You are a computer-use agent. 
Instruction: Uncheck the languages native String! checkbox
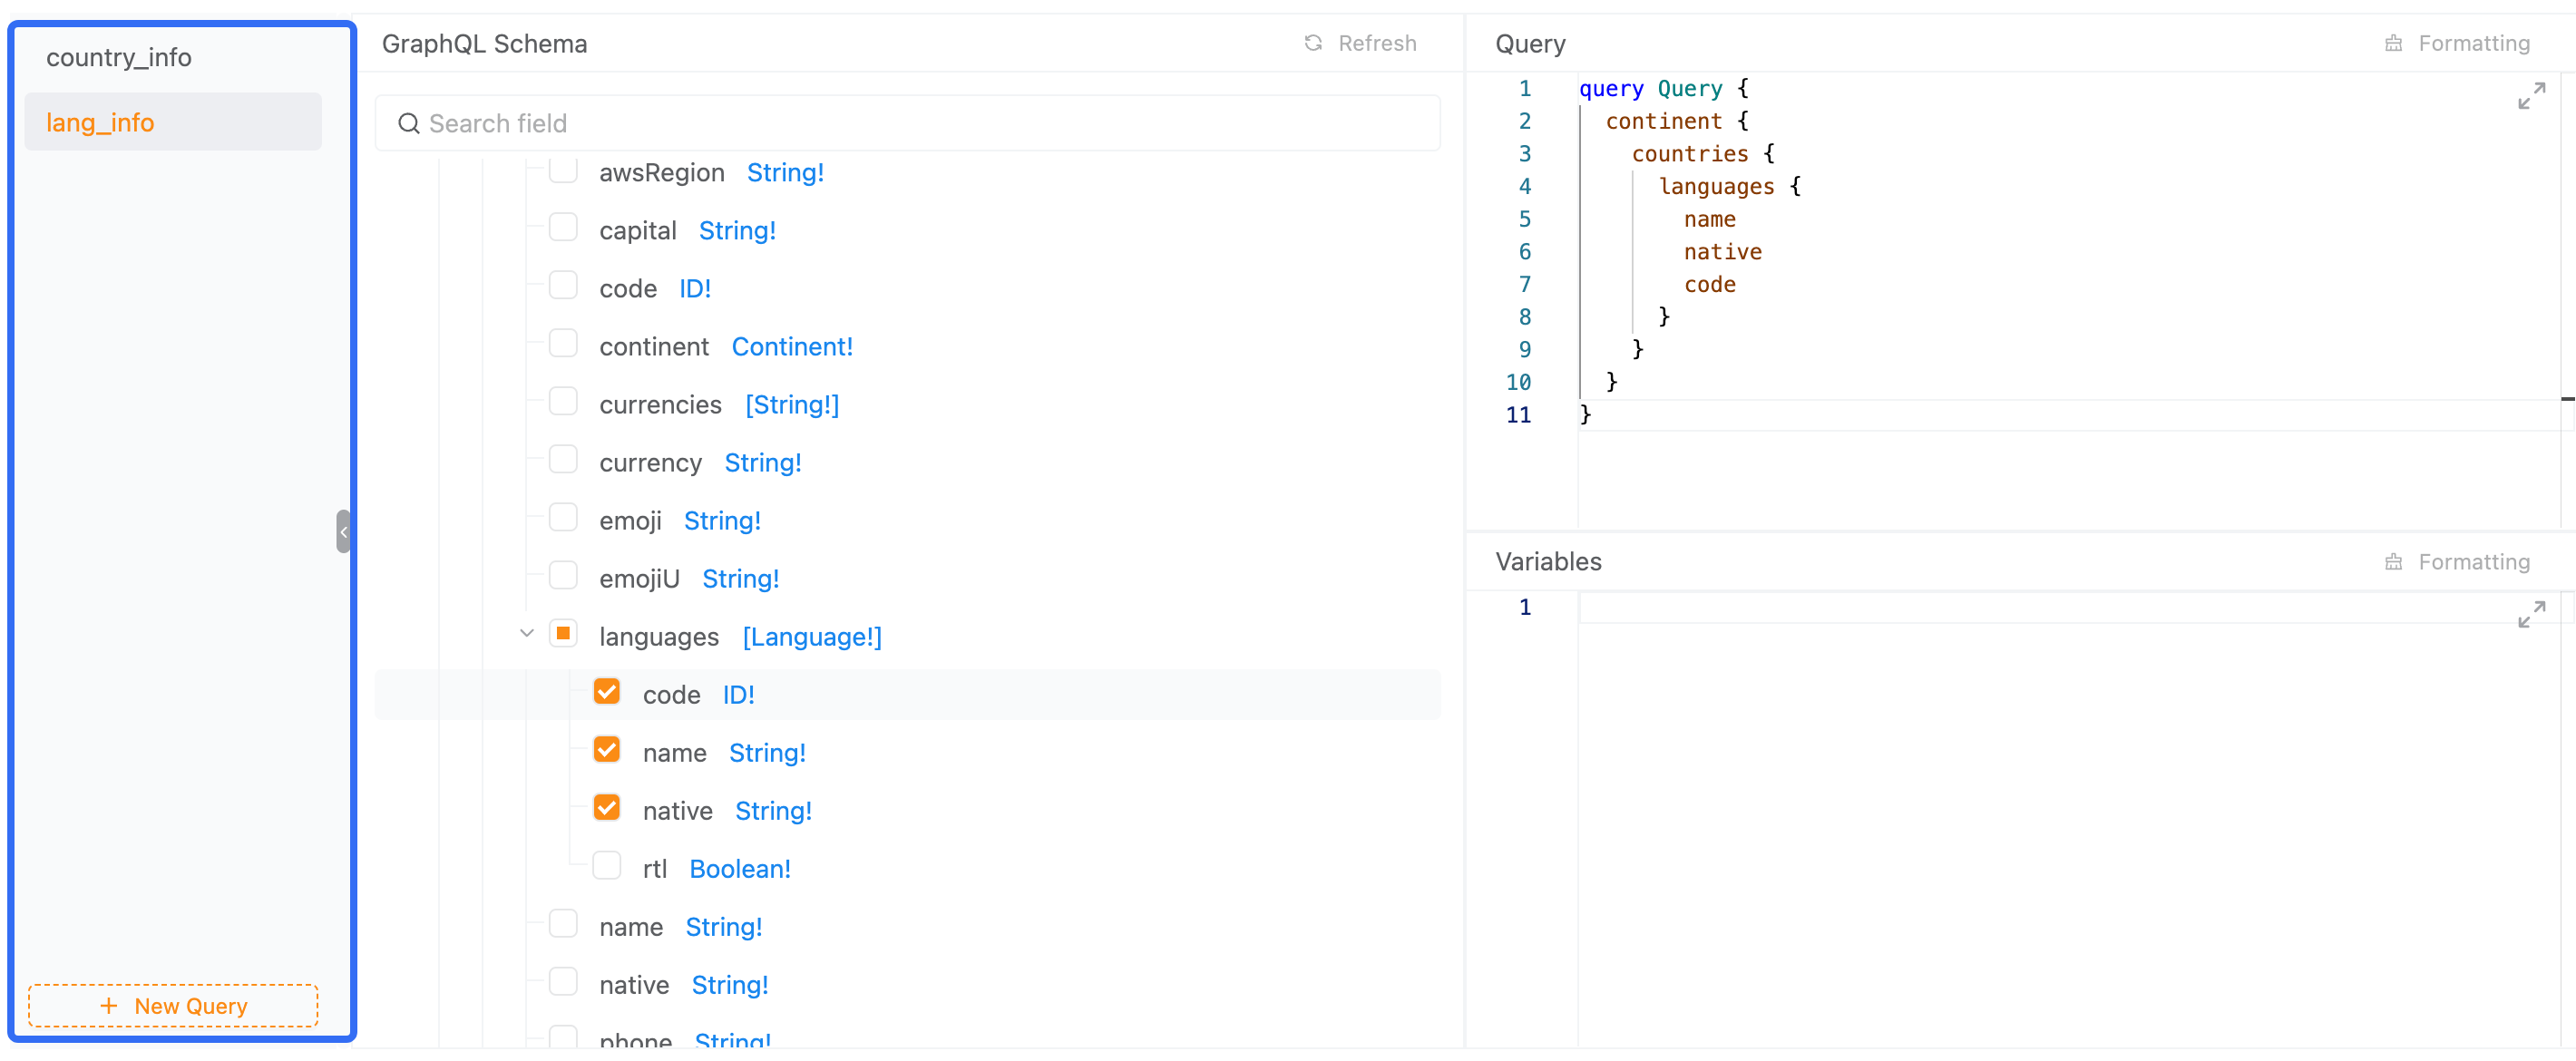coord(607,808)
